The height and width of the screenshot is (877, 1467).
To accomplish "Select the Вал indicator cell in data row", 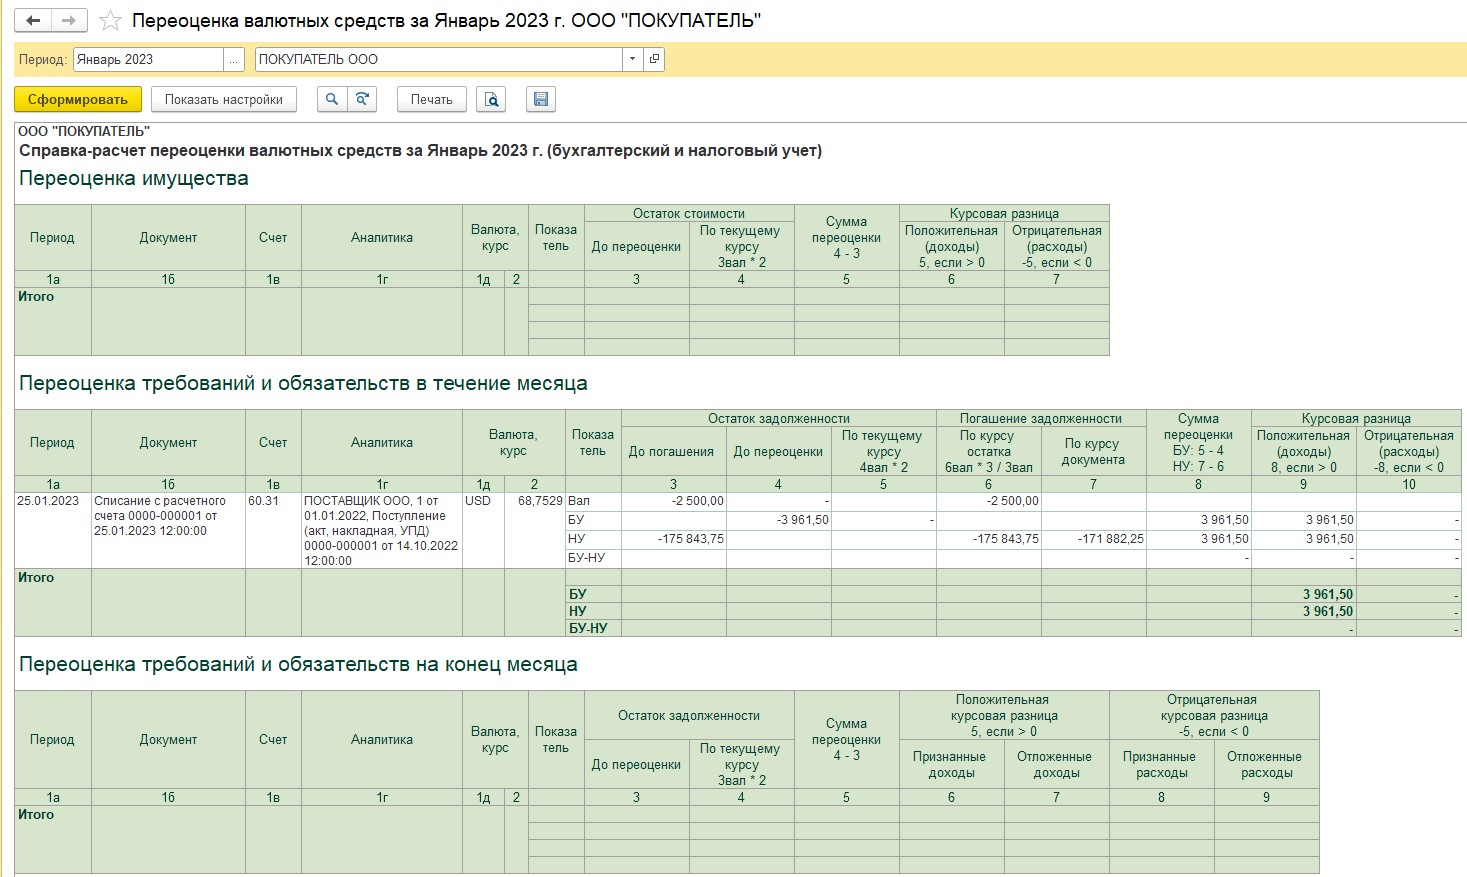I will pyautogui.click(x=593, y=501).
